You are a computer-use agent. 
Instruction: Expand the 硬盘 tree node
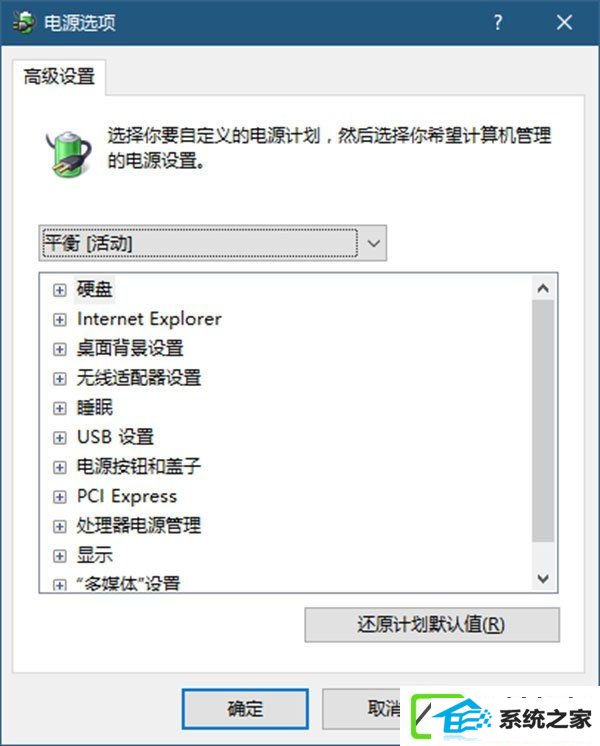[x=59, y=290]
